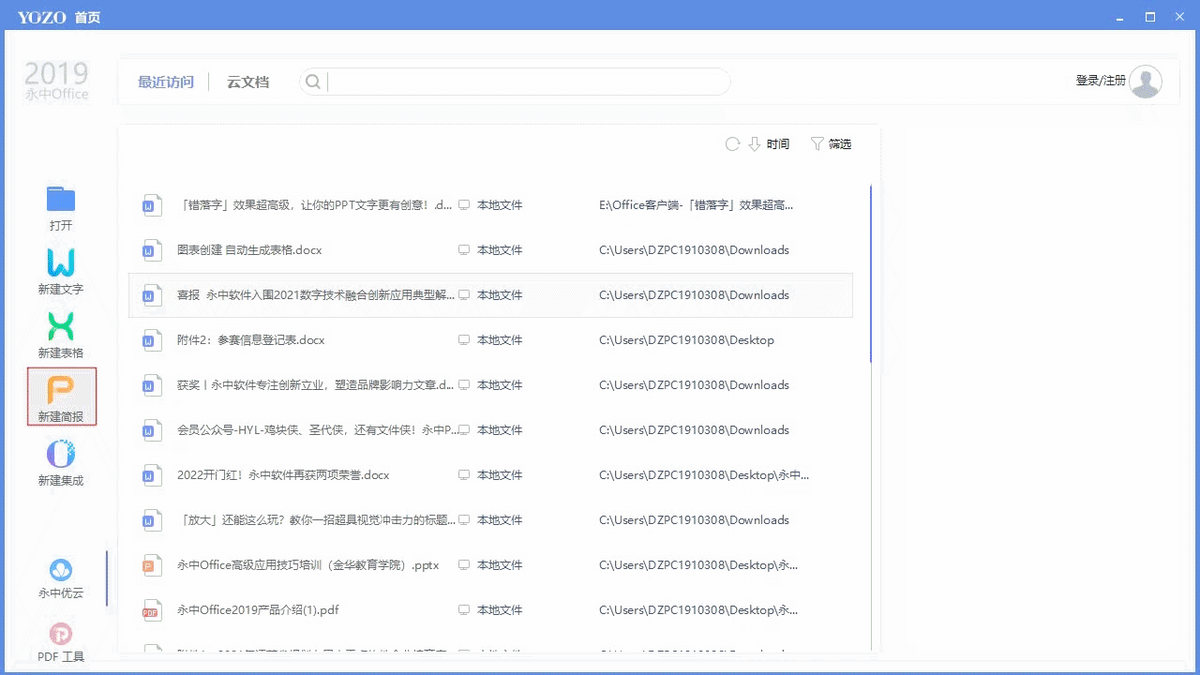
Task: Click Desktop\永中 path in 2022开门红 row
Action: pos(704,475)
